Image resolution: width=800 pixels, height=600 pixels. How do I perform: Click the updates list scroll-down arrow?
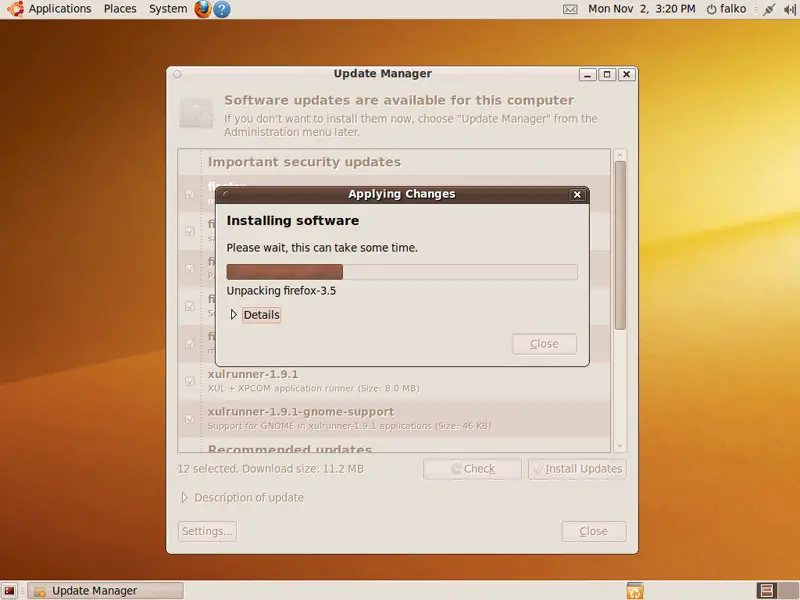[x=620, y=446]
